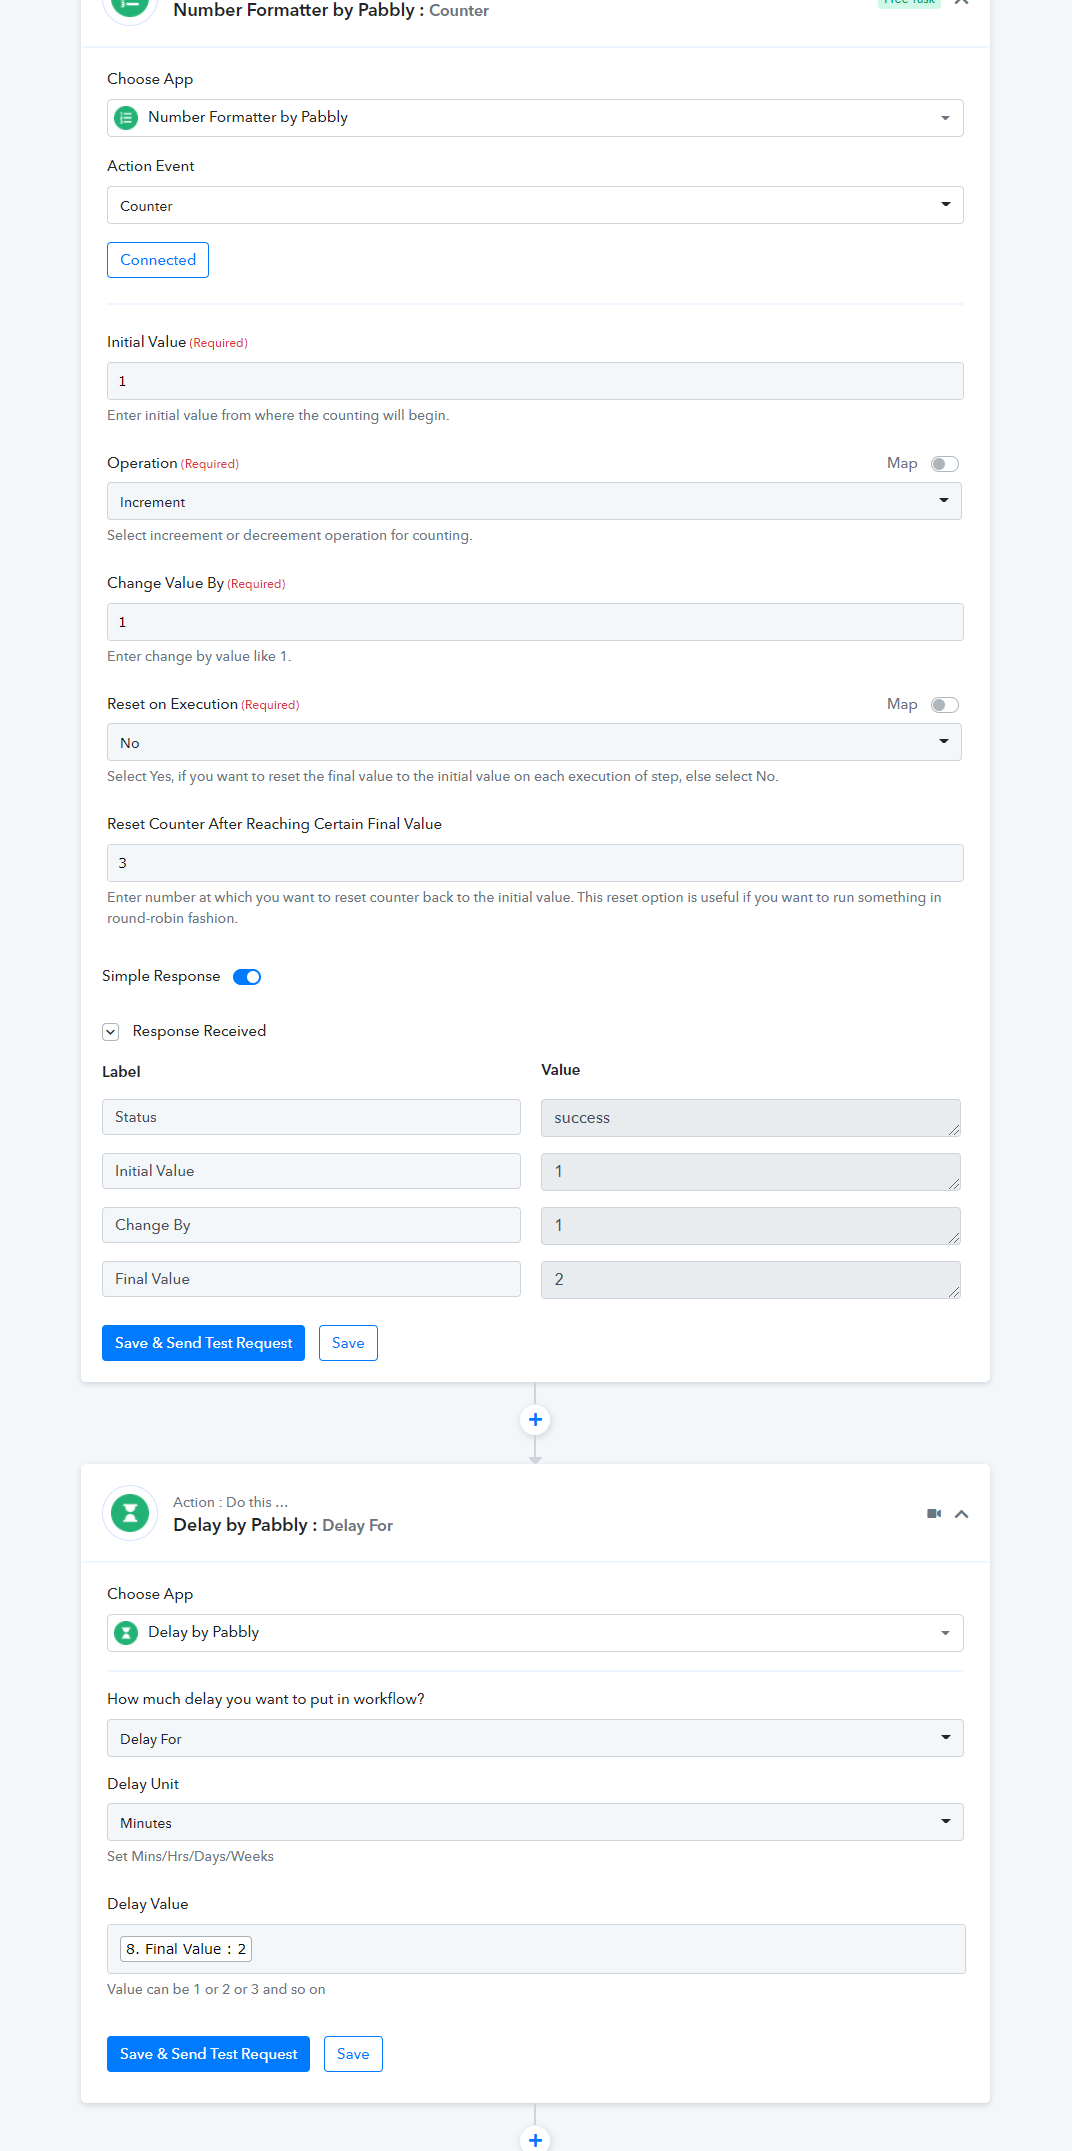Click the Delay by Pabbly hourglass icon
1072x2151 pixels.
[130, 1513]
